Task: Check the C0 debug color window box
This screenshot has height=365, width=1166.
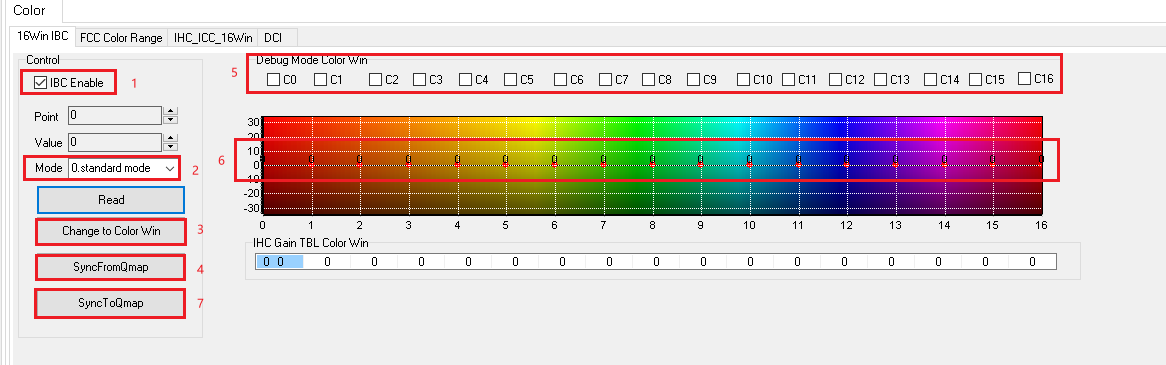Action: (x=274, y=79)
